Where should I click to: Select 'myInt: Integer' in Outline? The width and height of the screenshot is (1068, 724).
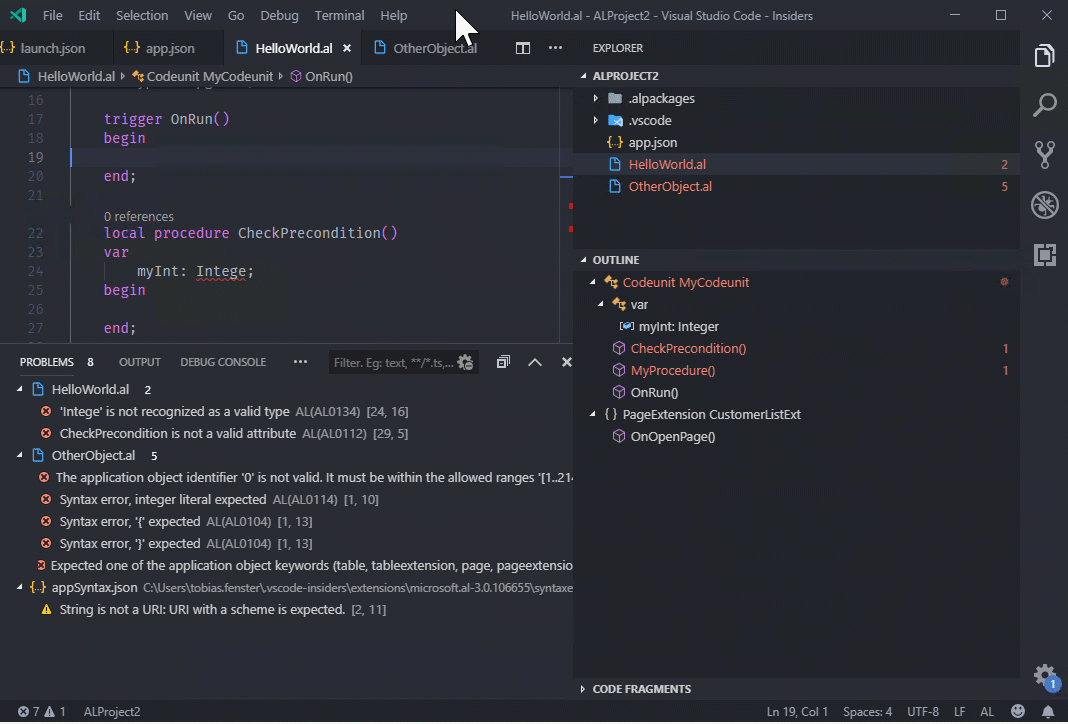click(678, 326)
